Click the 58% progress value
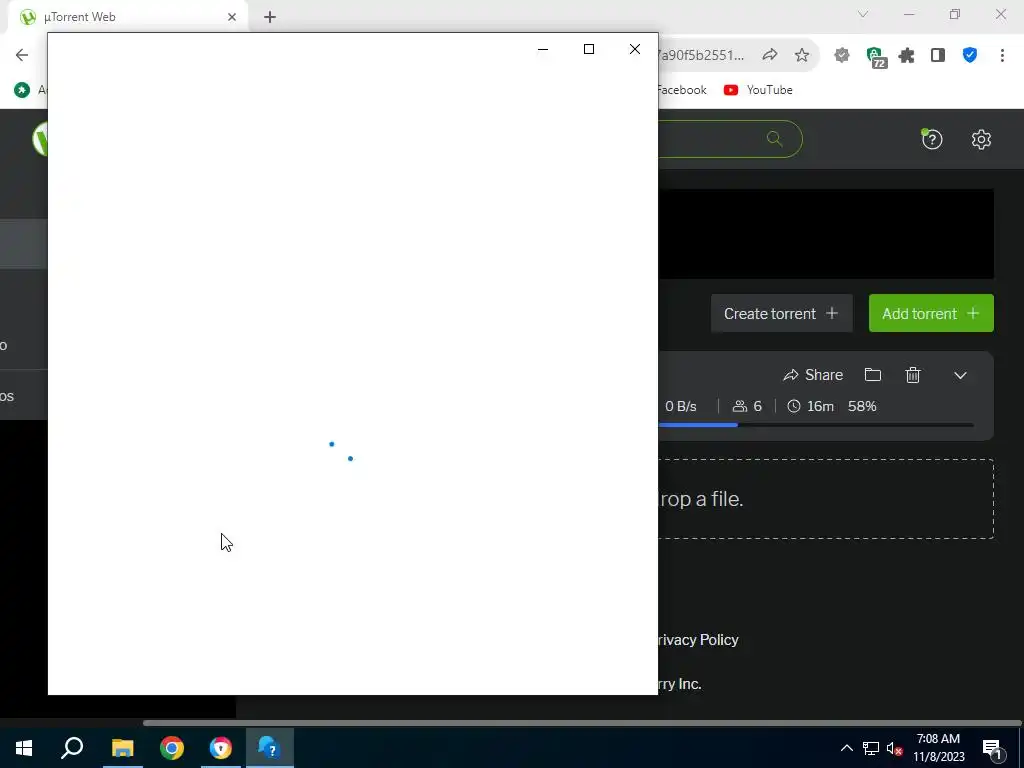1024x768 pixels. 862,406
